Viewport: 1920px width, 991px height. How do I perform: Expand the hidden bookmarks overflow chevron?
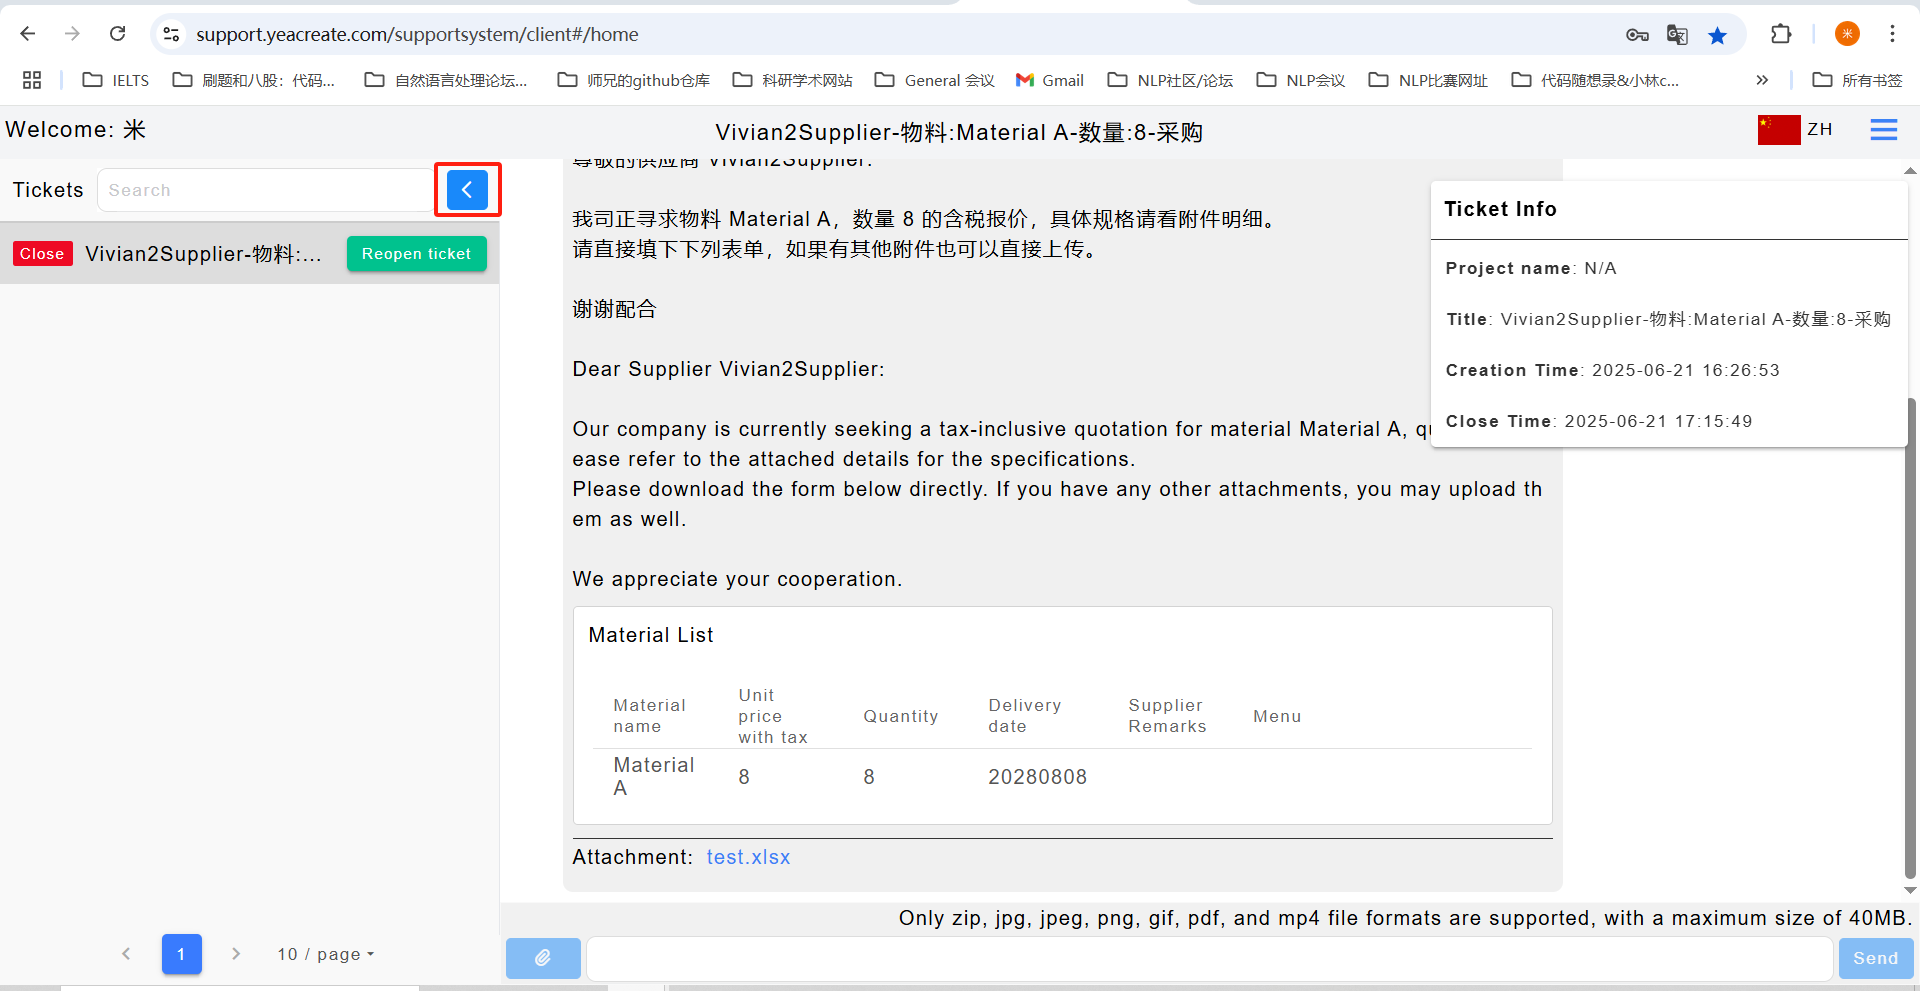coord(1761,80)
